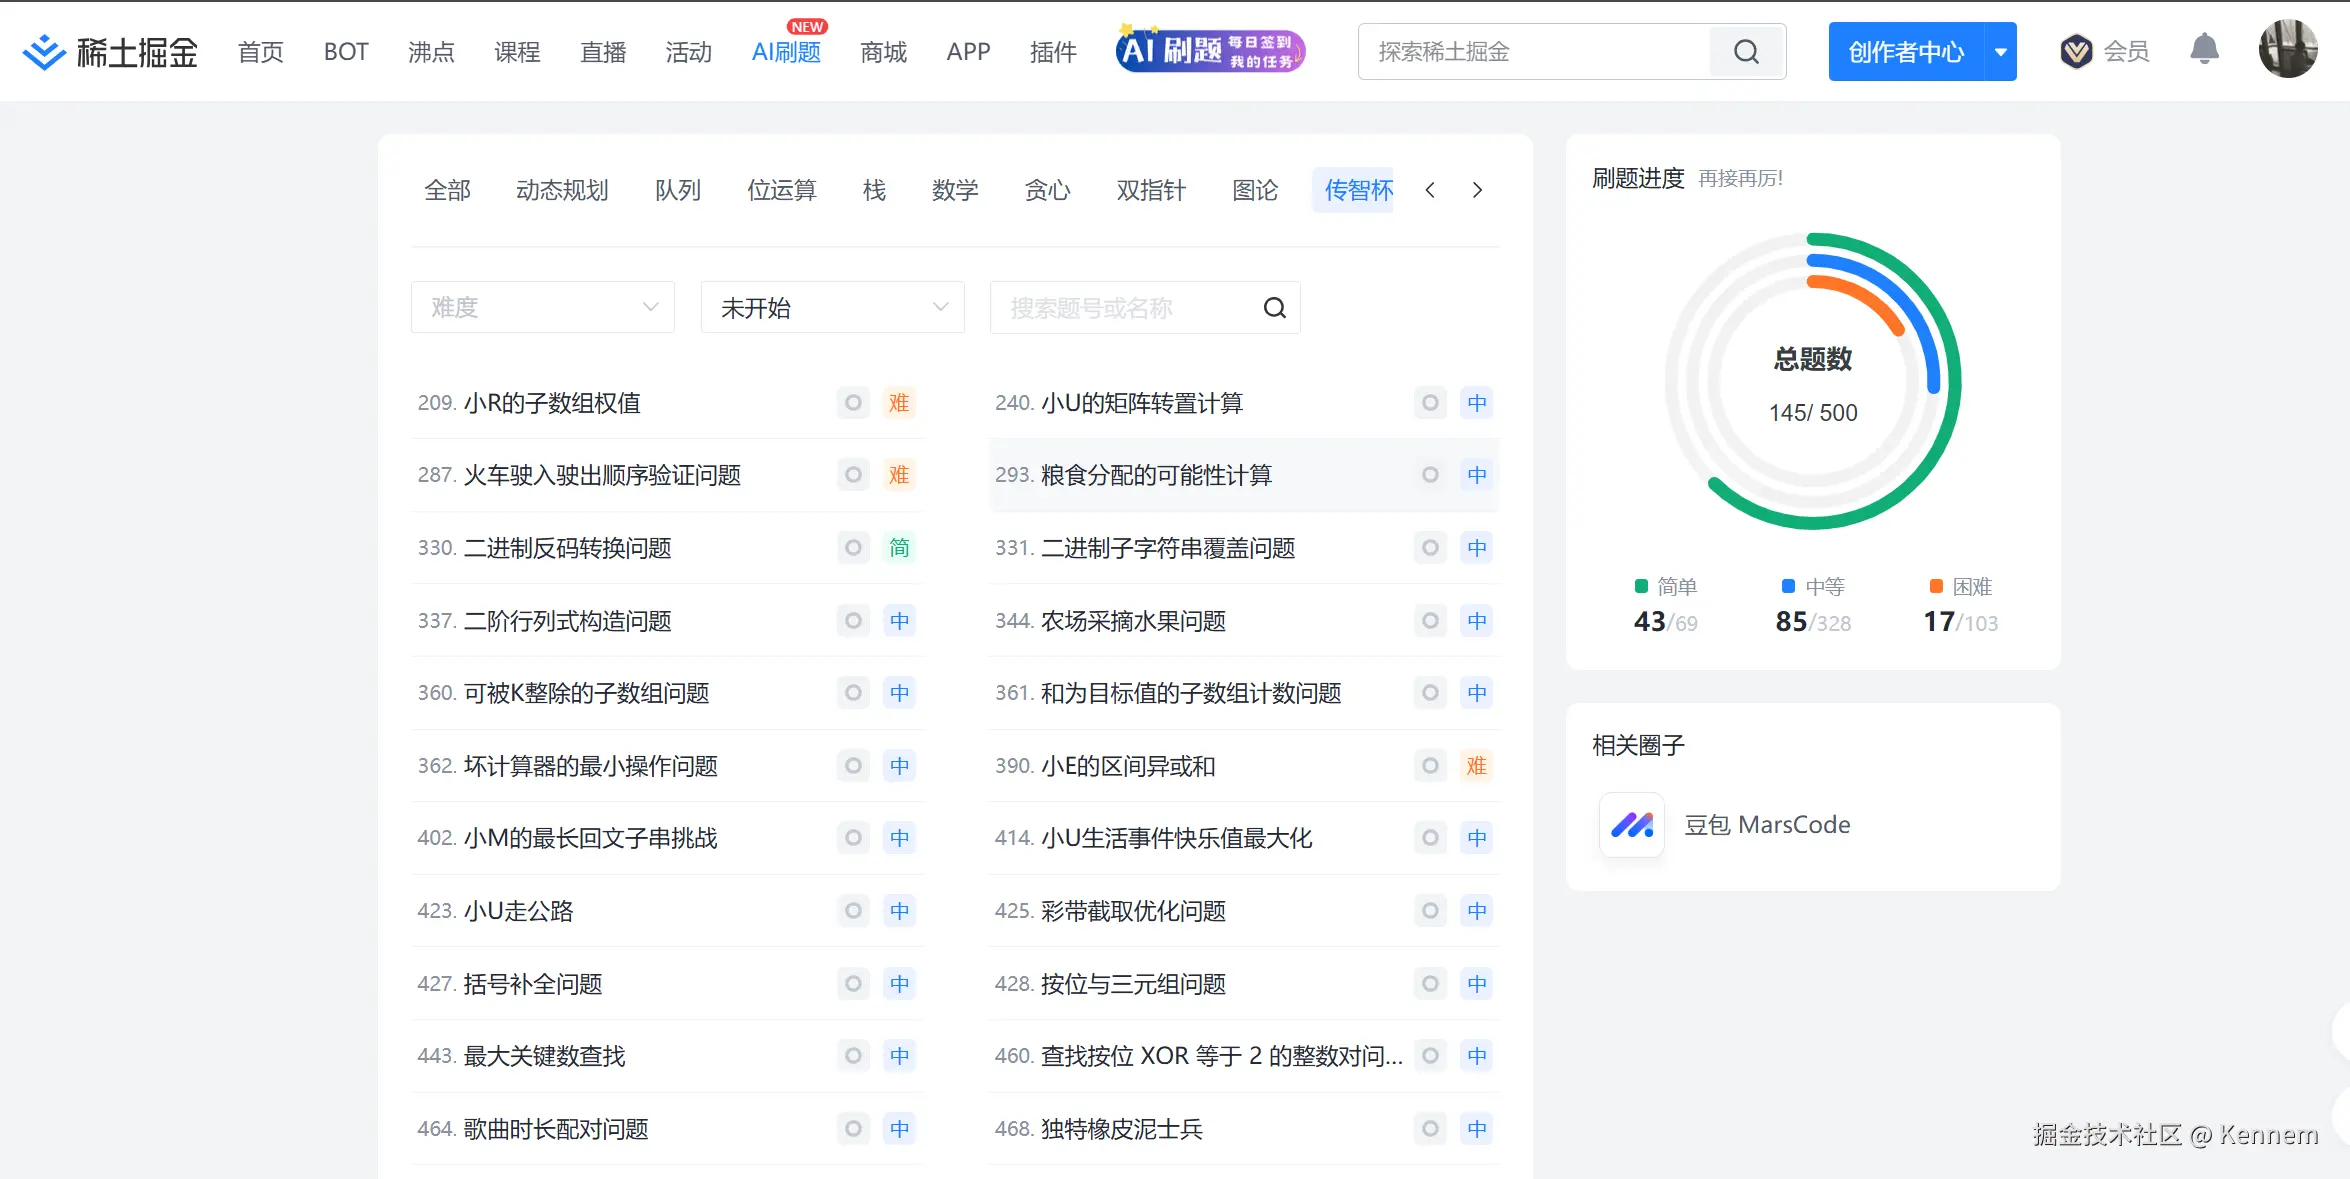This screenshot has width=2350, height=1179.
Task: Click the 创作者中心 button
Action: 1905,52
